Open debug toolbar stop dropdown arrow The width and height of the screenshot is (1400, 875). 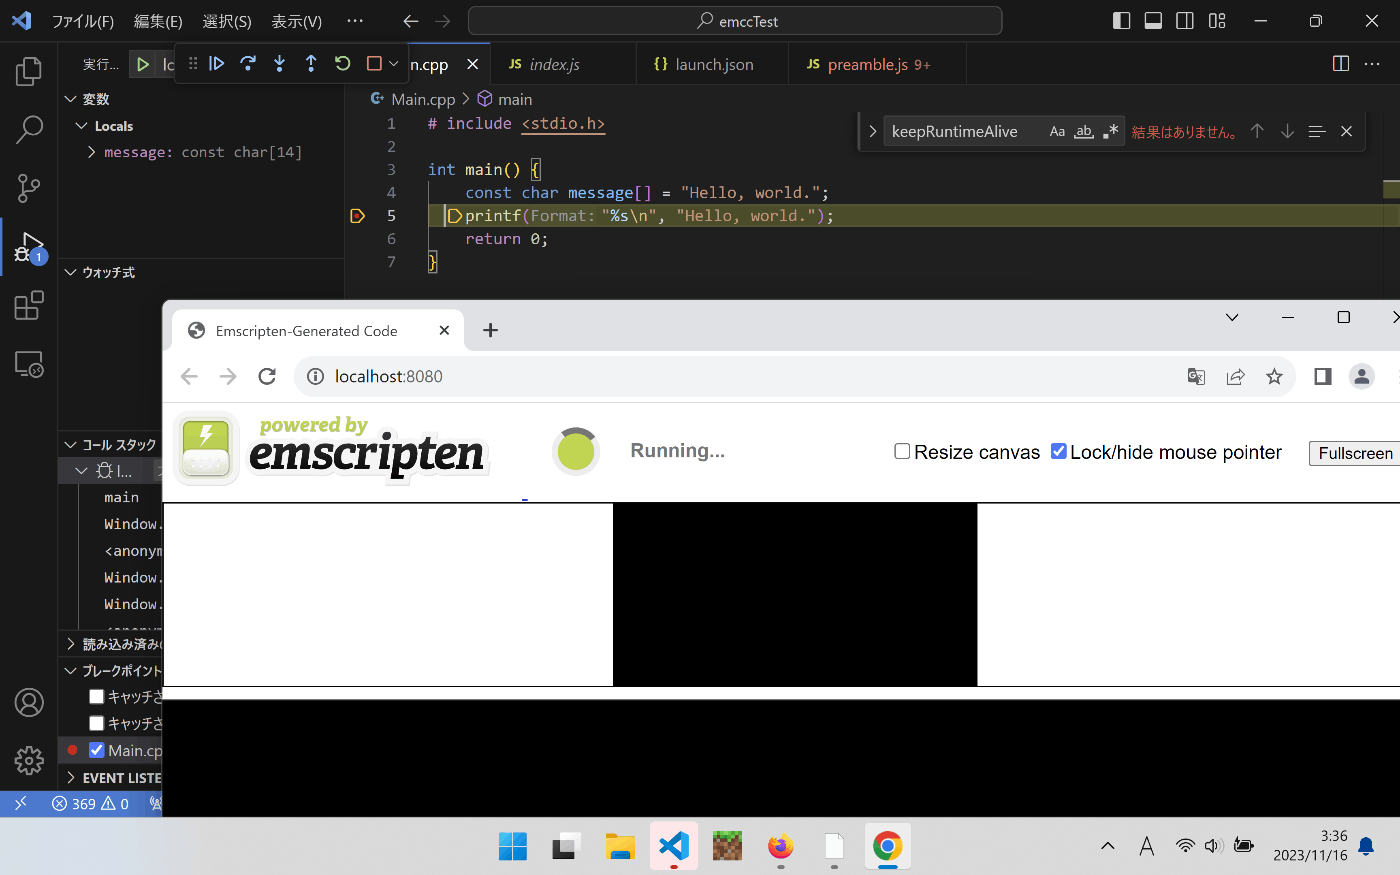coord(393,63)
